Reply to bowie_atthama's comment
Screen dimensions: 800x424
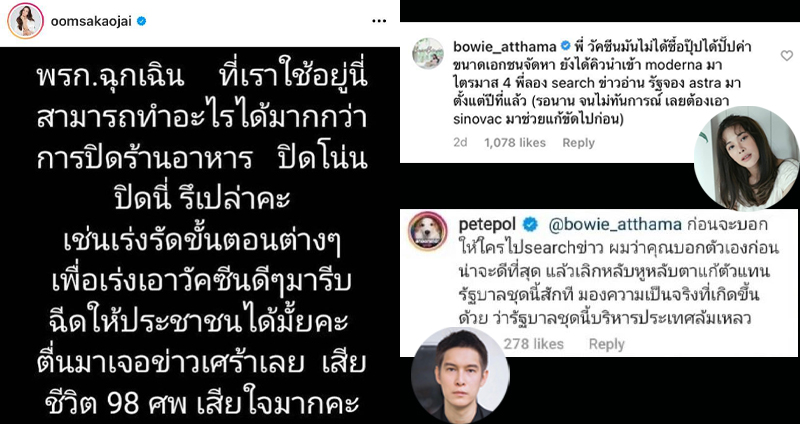click(579, 143)
